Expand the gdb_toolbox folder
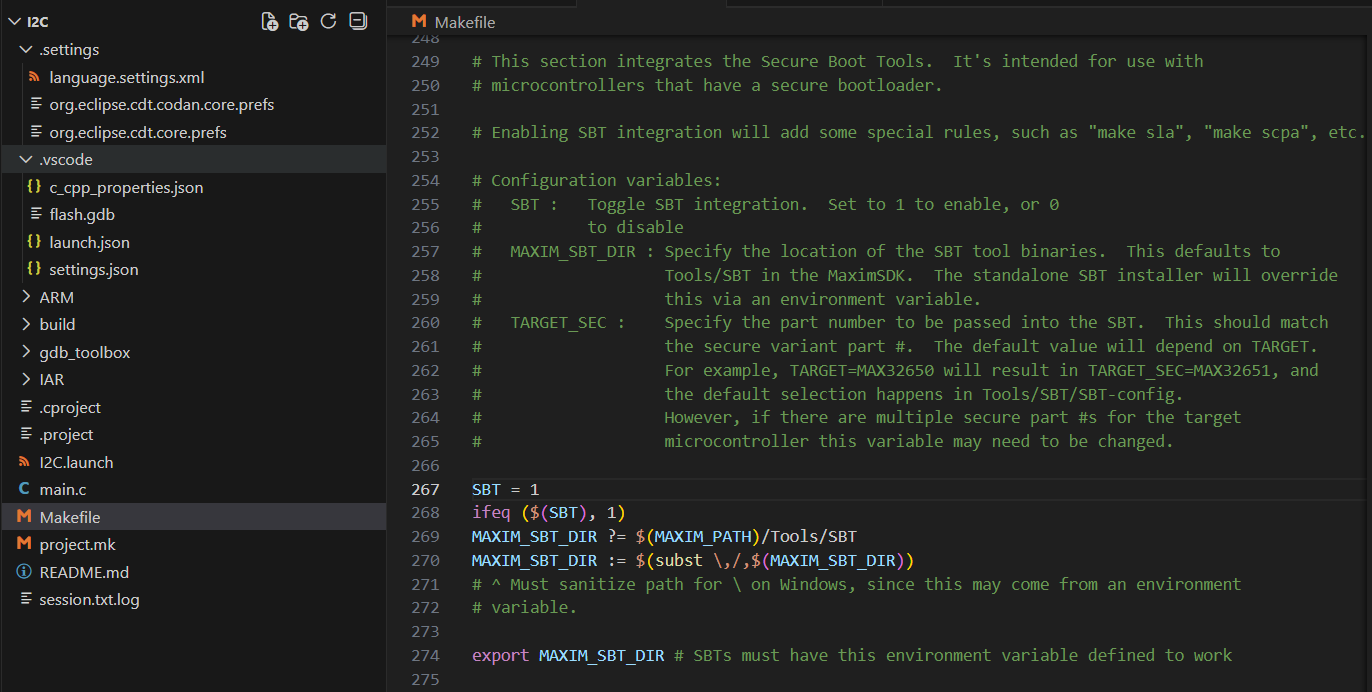Image resolution: width=1372 pixels, height=692 pixels. 25,352
